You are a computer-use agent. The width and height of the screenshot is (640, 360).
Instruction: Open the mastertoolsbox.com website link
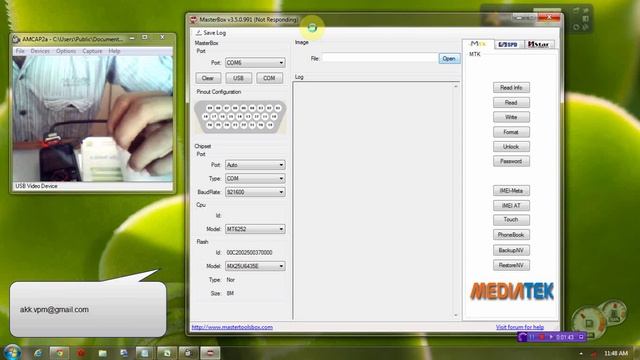[x=232, y=327]
